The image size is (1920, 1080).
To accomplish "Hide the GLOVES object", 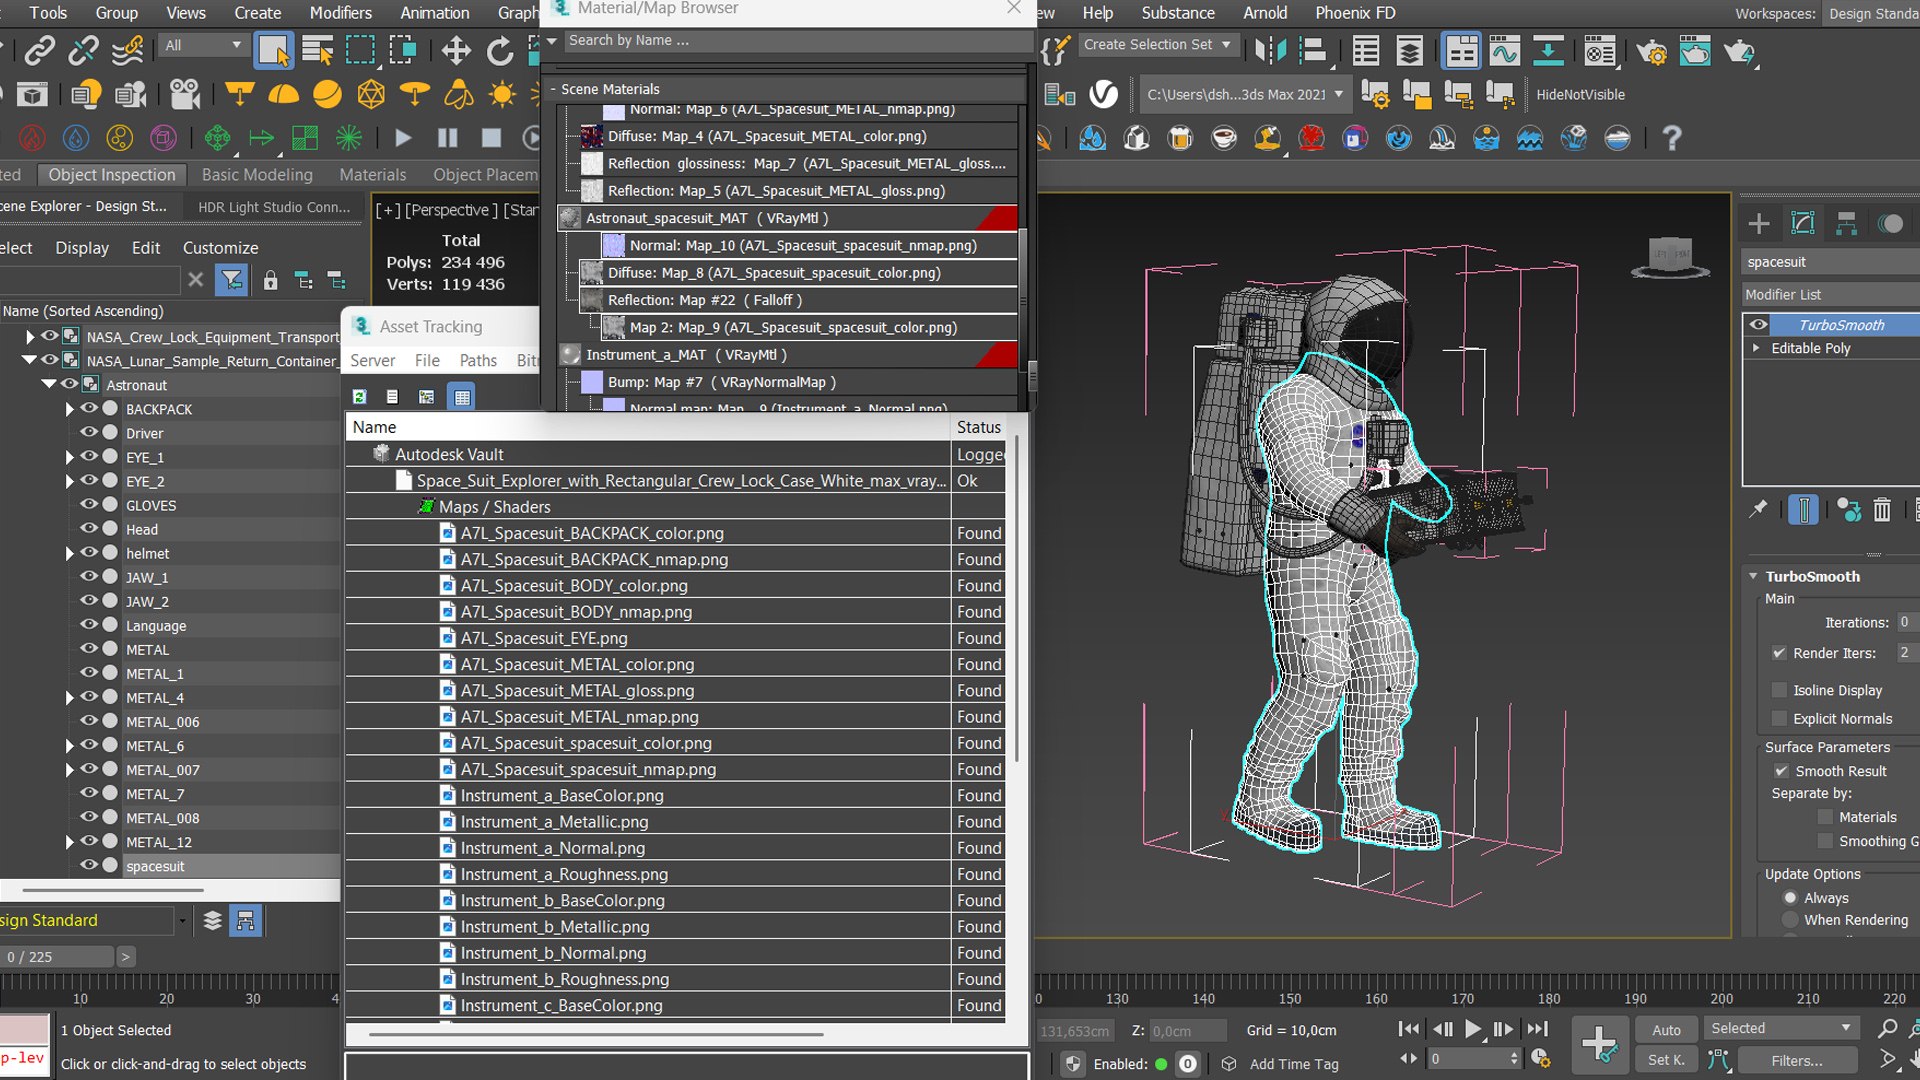I will (x=89, y=505).
